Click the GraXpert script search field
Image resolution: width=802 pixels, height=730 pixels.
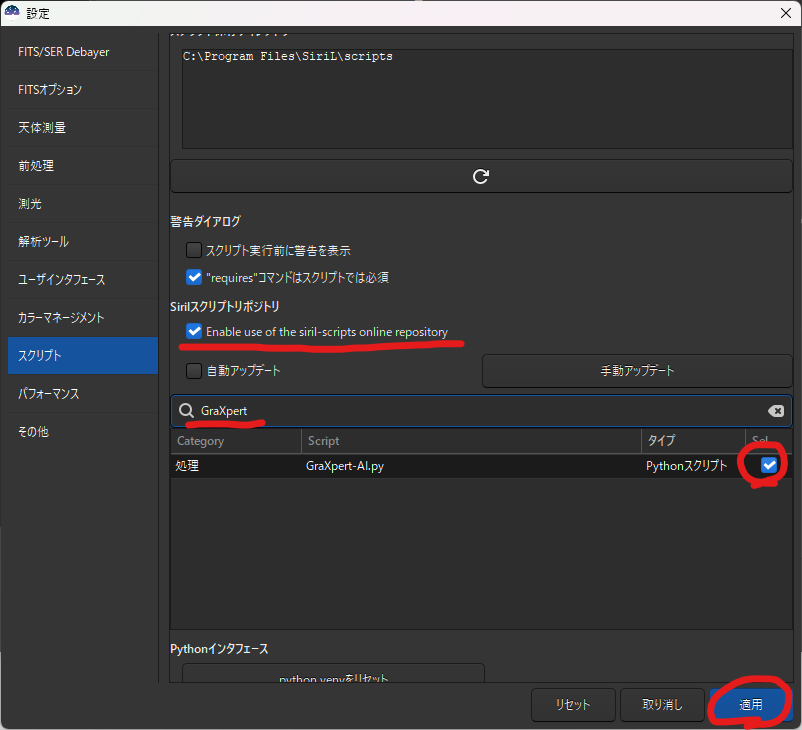click(x=480, y=411)
